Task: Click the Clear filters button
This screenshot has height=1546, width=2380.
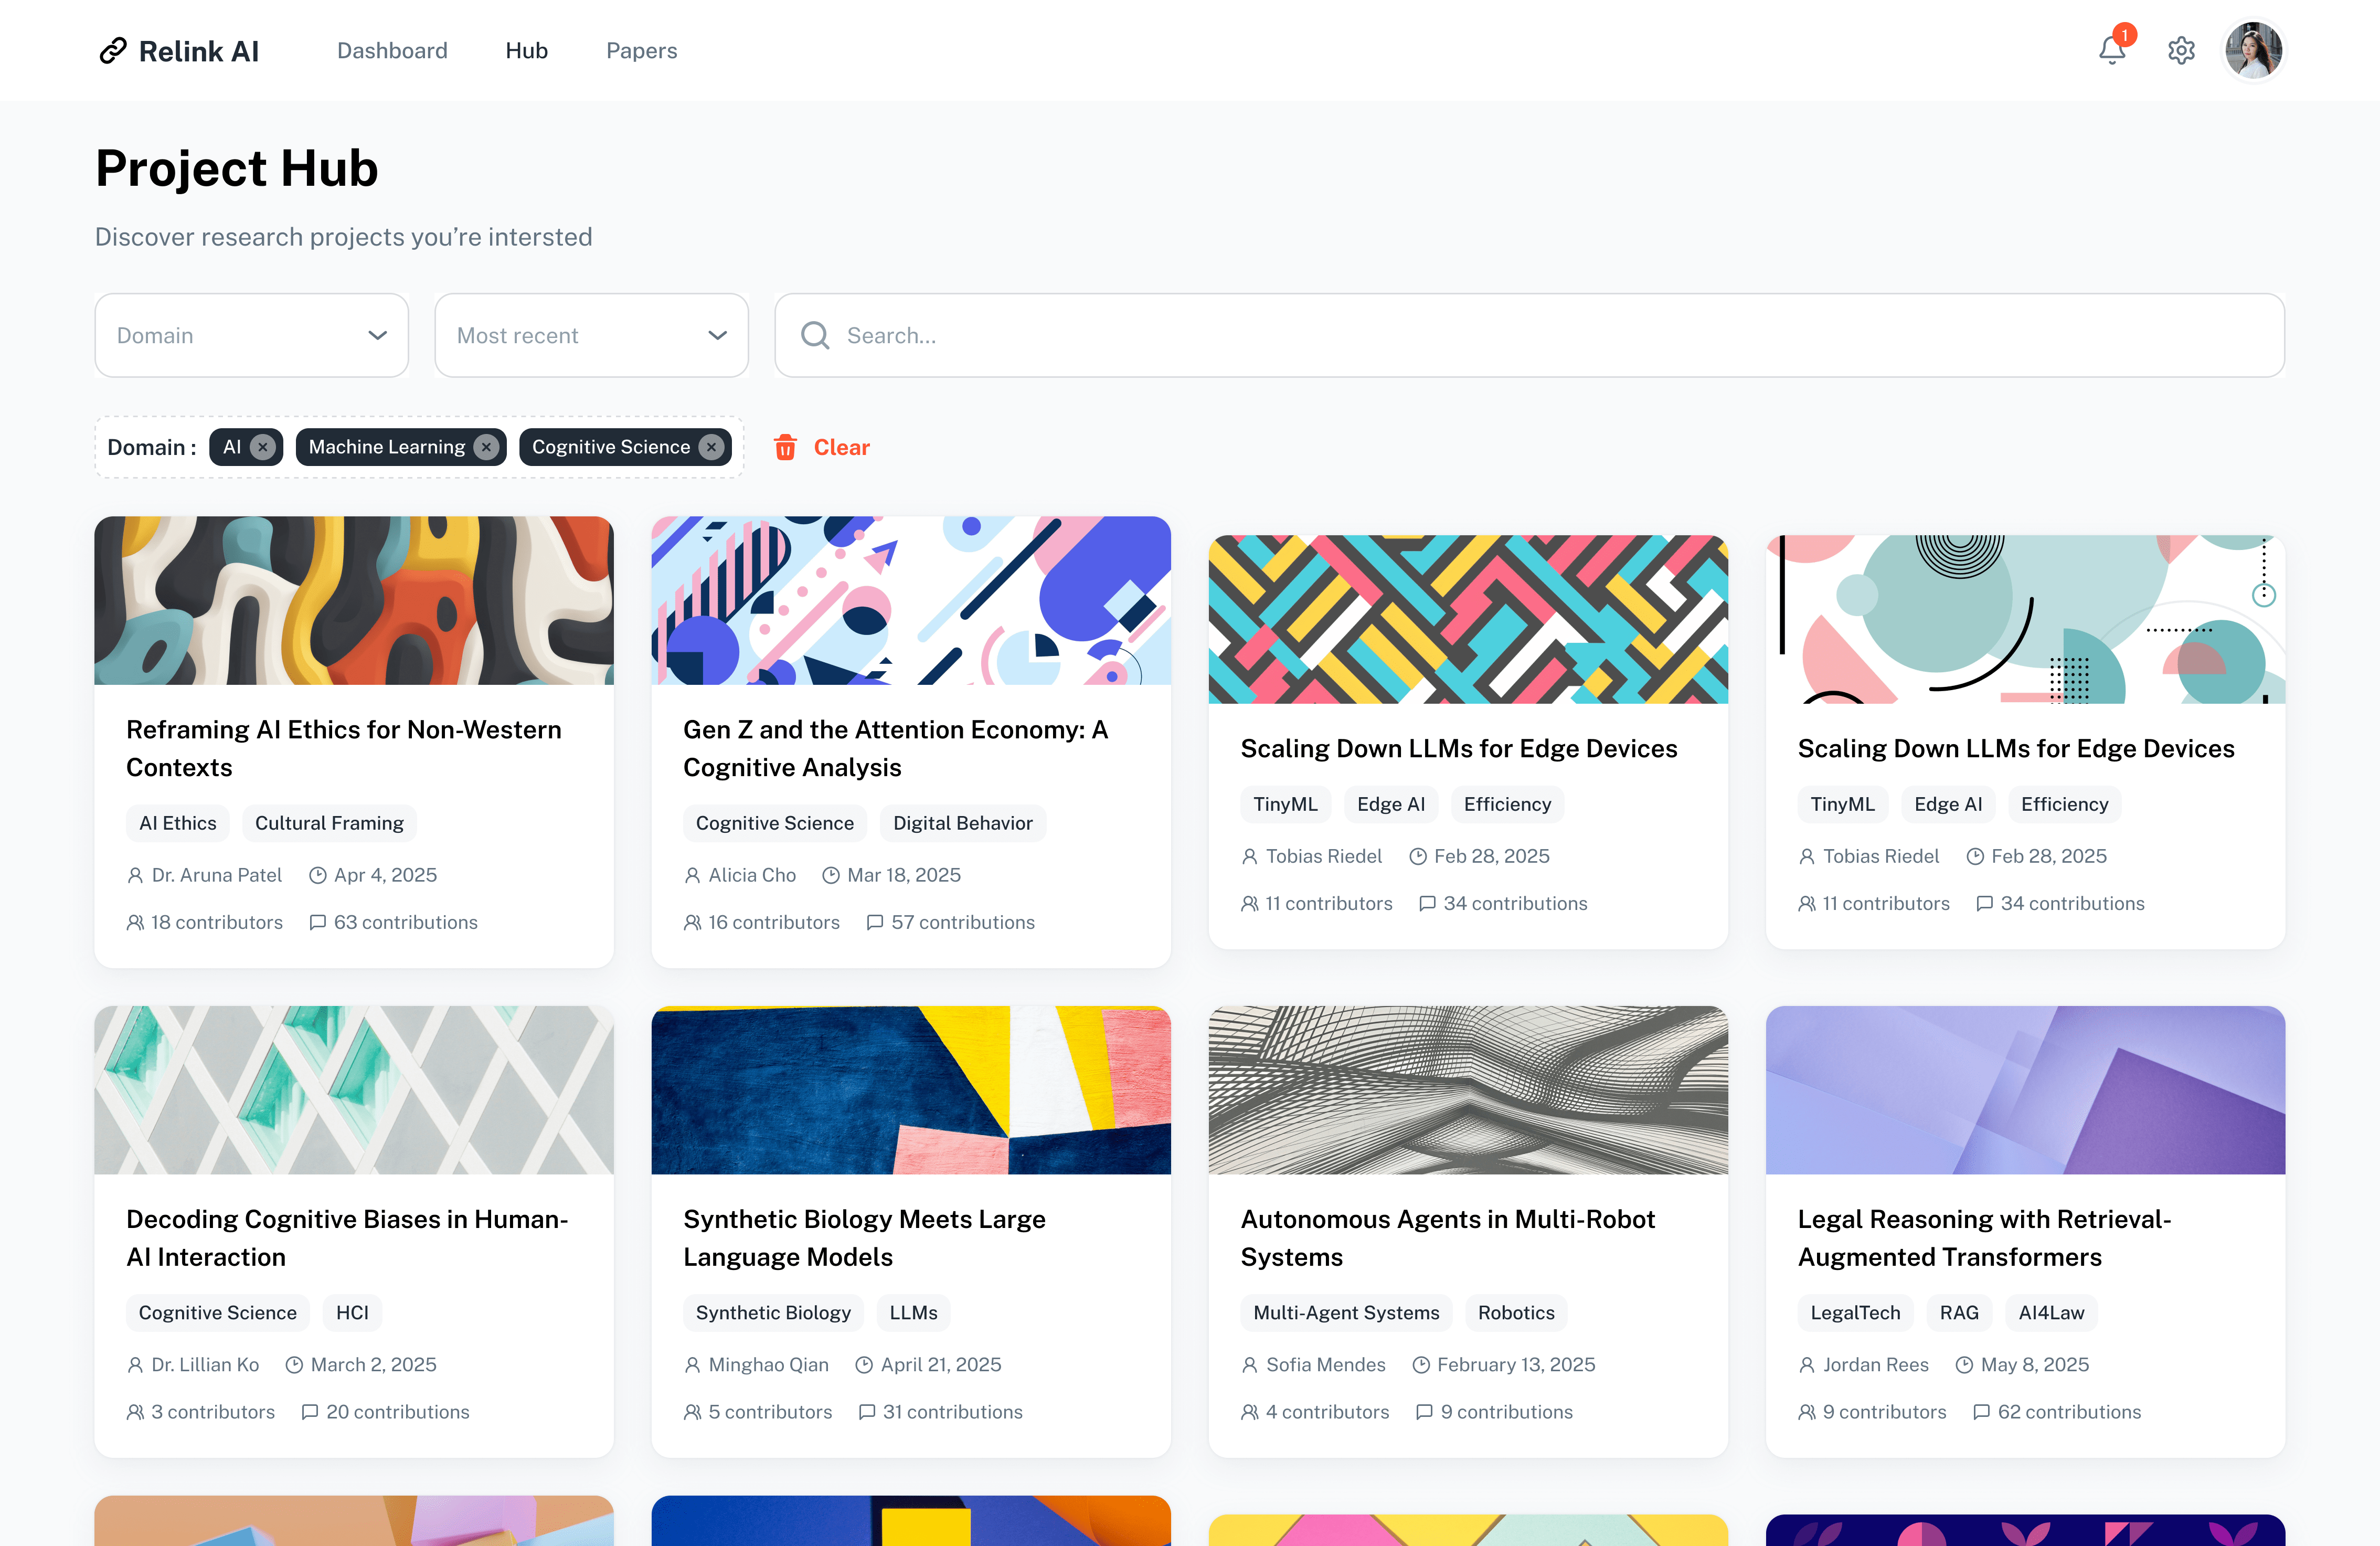Action: coord(841,447)
